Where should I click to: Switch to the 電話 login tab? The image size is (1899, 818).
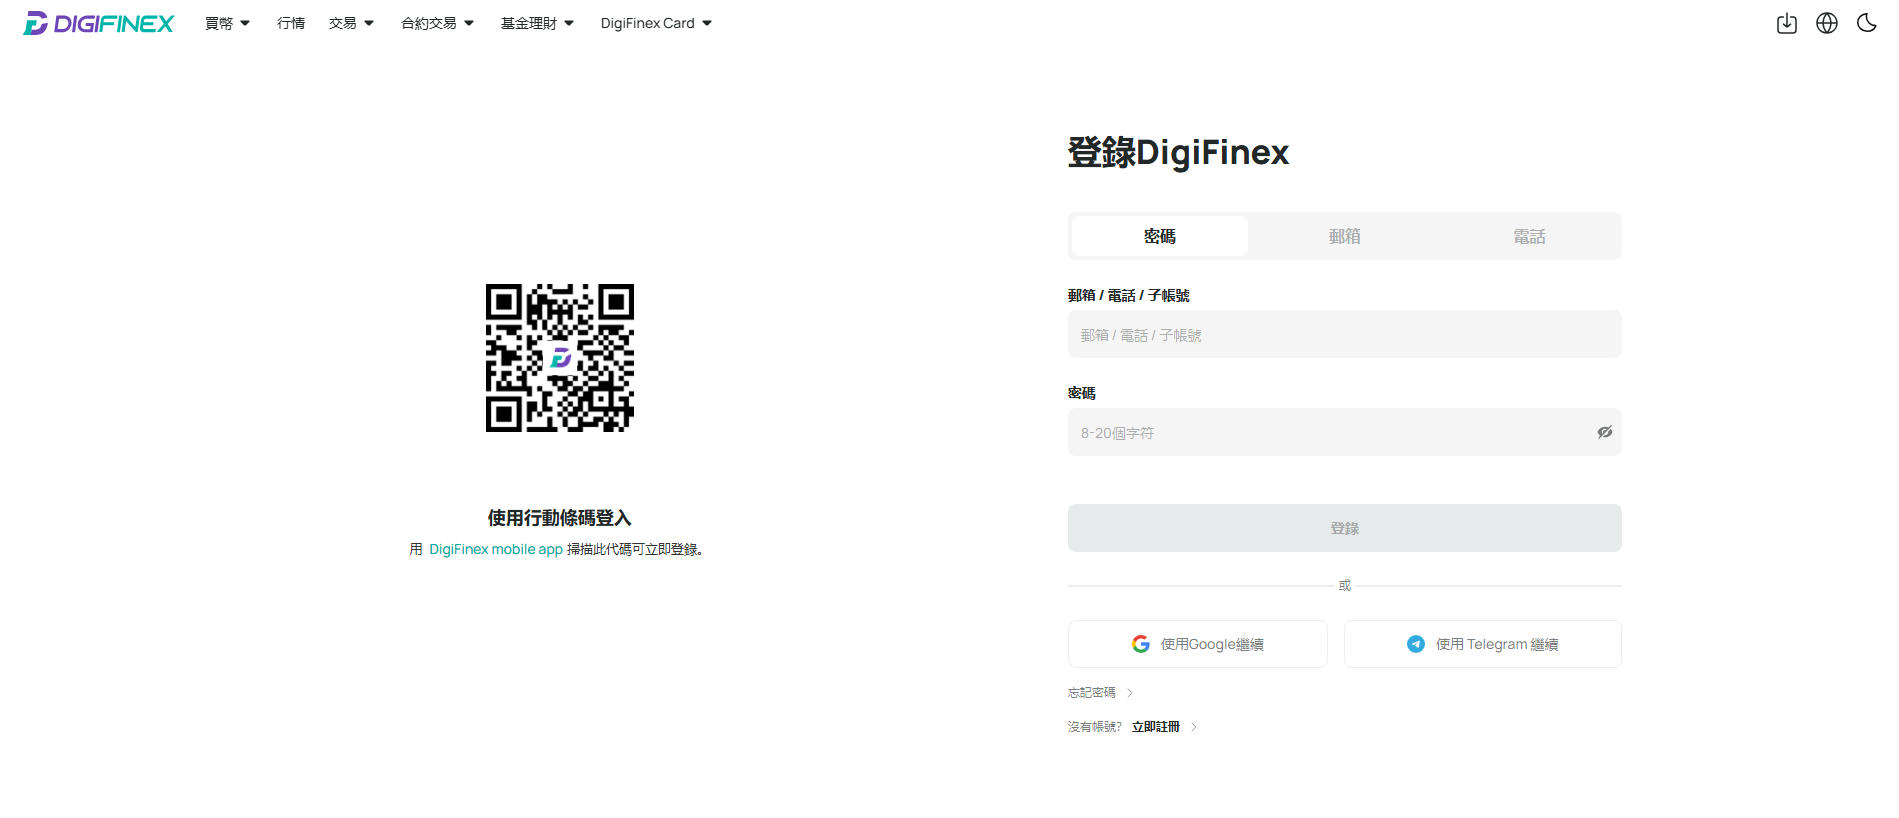point(1530,236)
